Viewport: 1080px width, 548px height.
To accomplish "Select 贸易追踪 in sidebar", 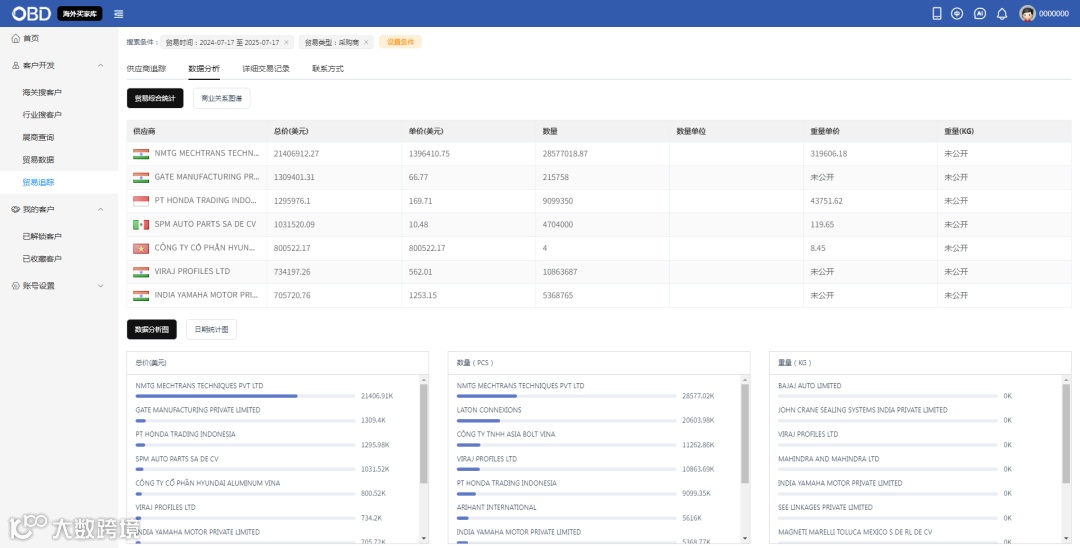I will [x=38, y=182].
